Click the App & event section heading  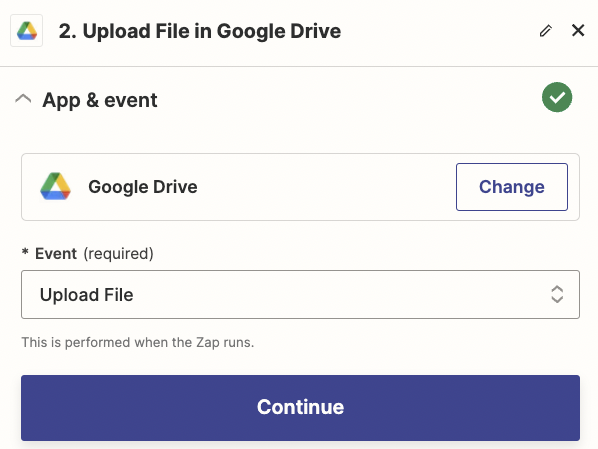(100, 100)
